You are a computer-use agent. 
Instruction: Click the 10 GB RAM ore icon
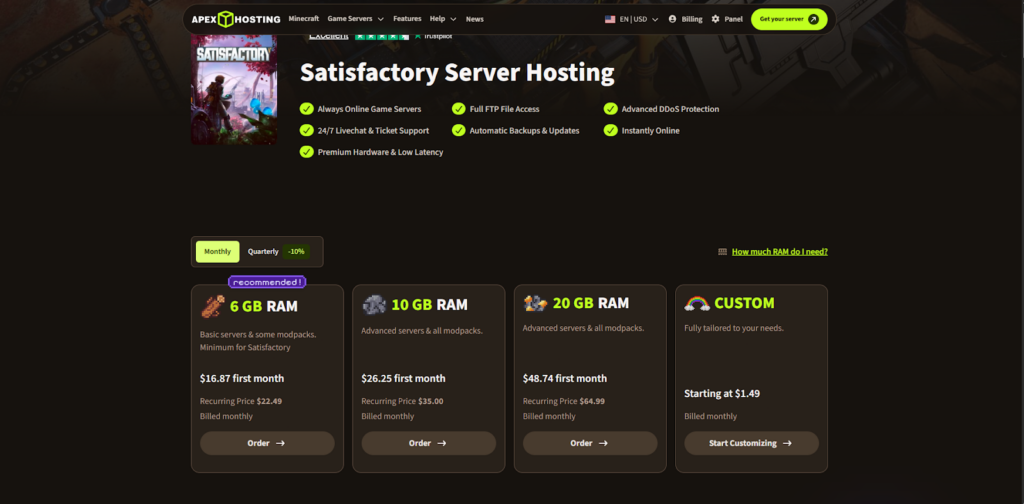coord(374,305)
